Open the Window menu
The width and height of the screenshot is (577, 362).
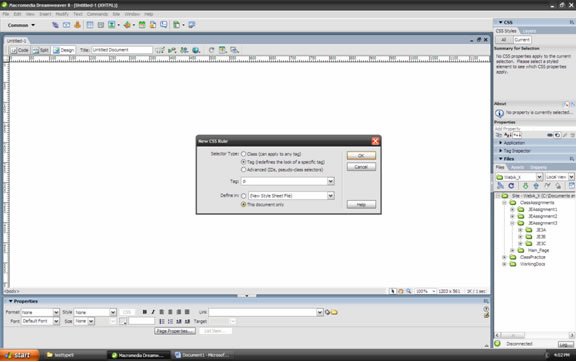[x=132, y=14]
